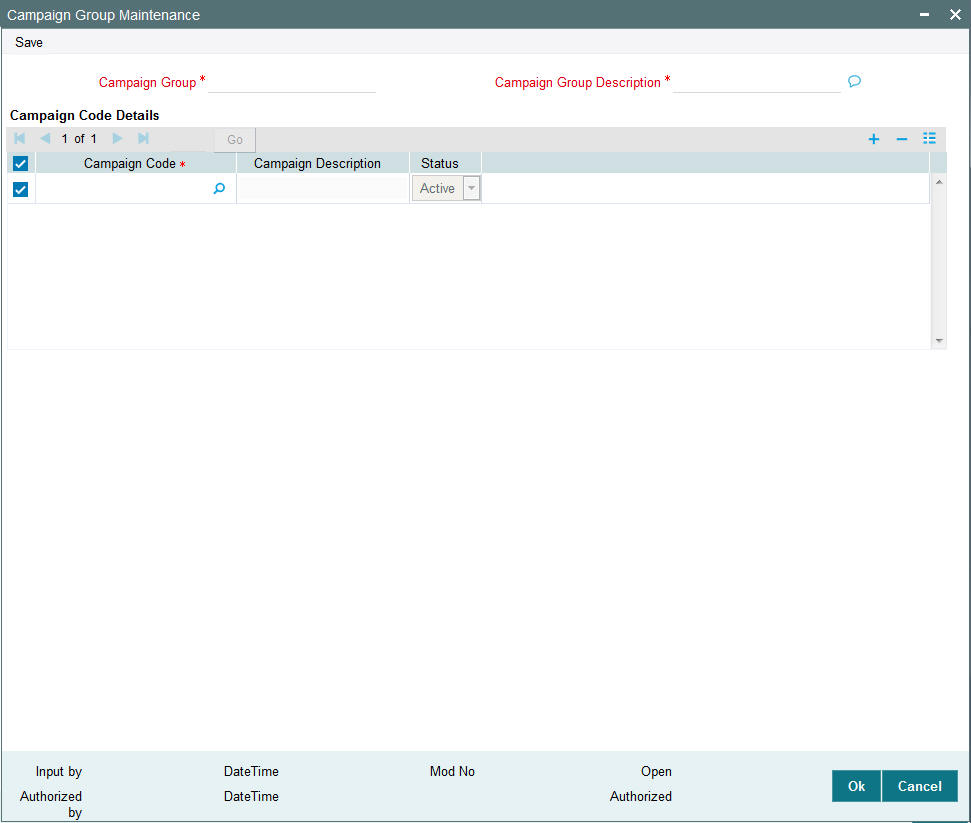Click the Input by label
Viewport: 971px width, 823px height.
click(59, 771)
